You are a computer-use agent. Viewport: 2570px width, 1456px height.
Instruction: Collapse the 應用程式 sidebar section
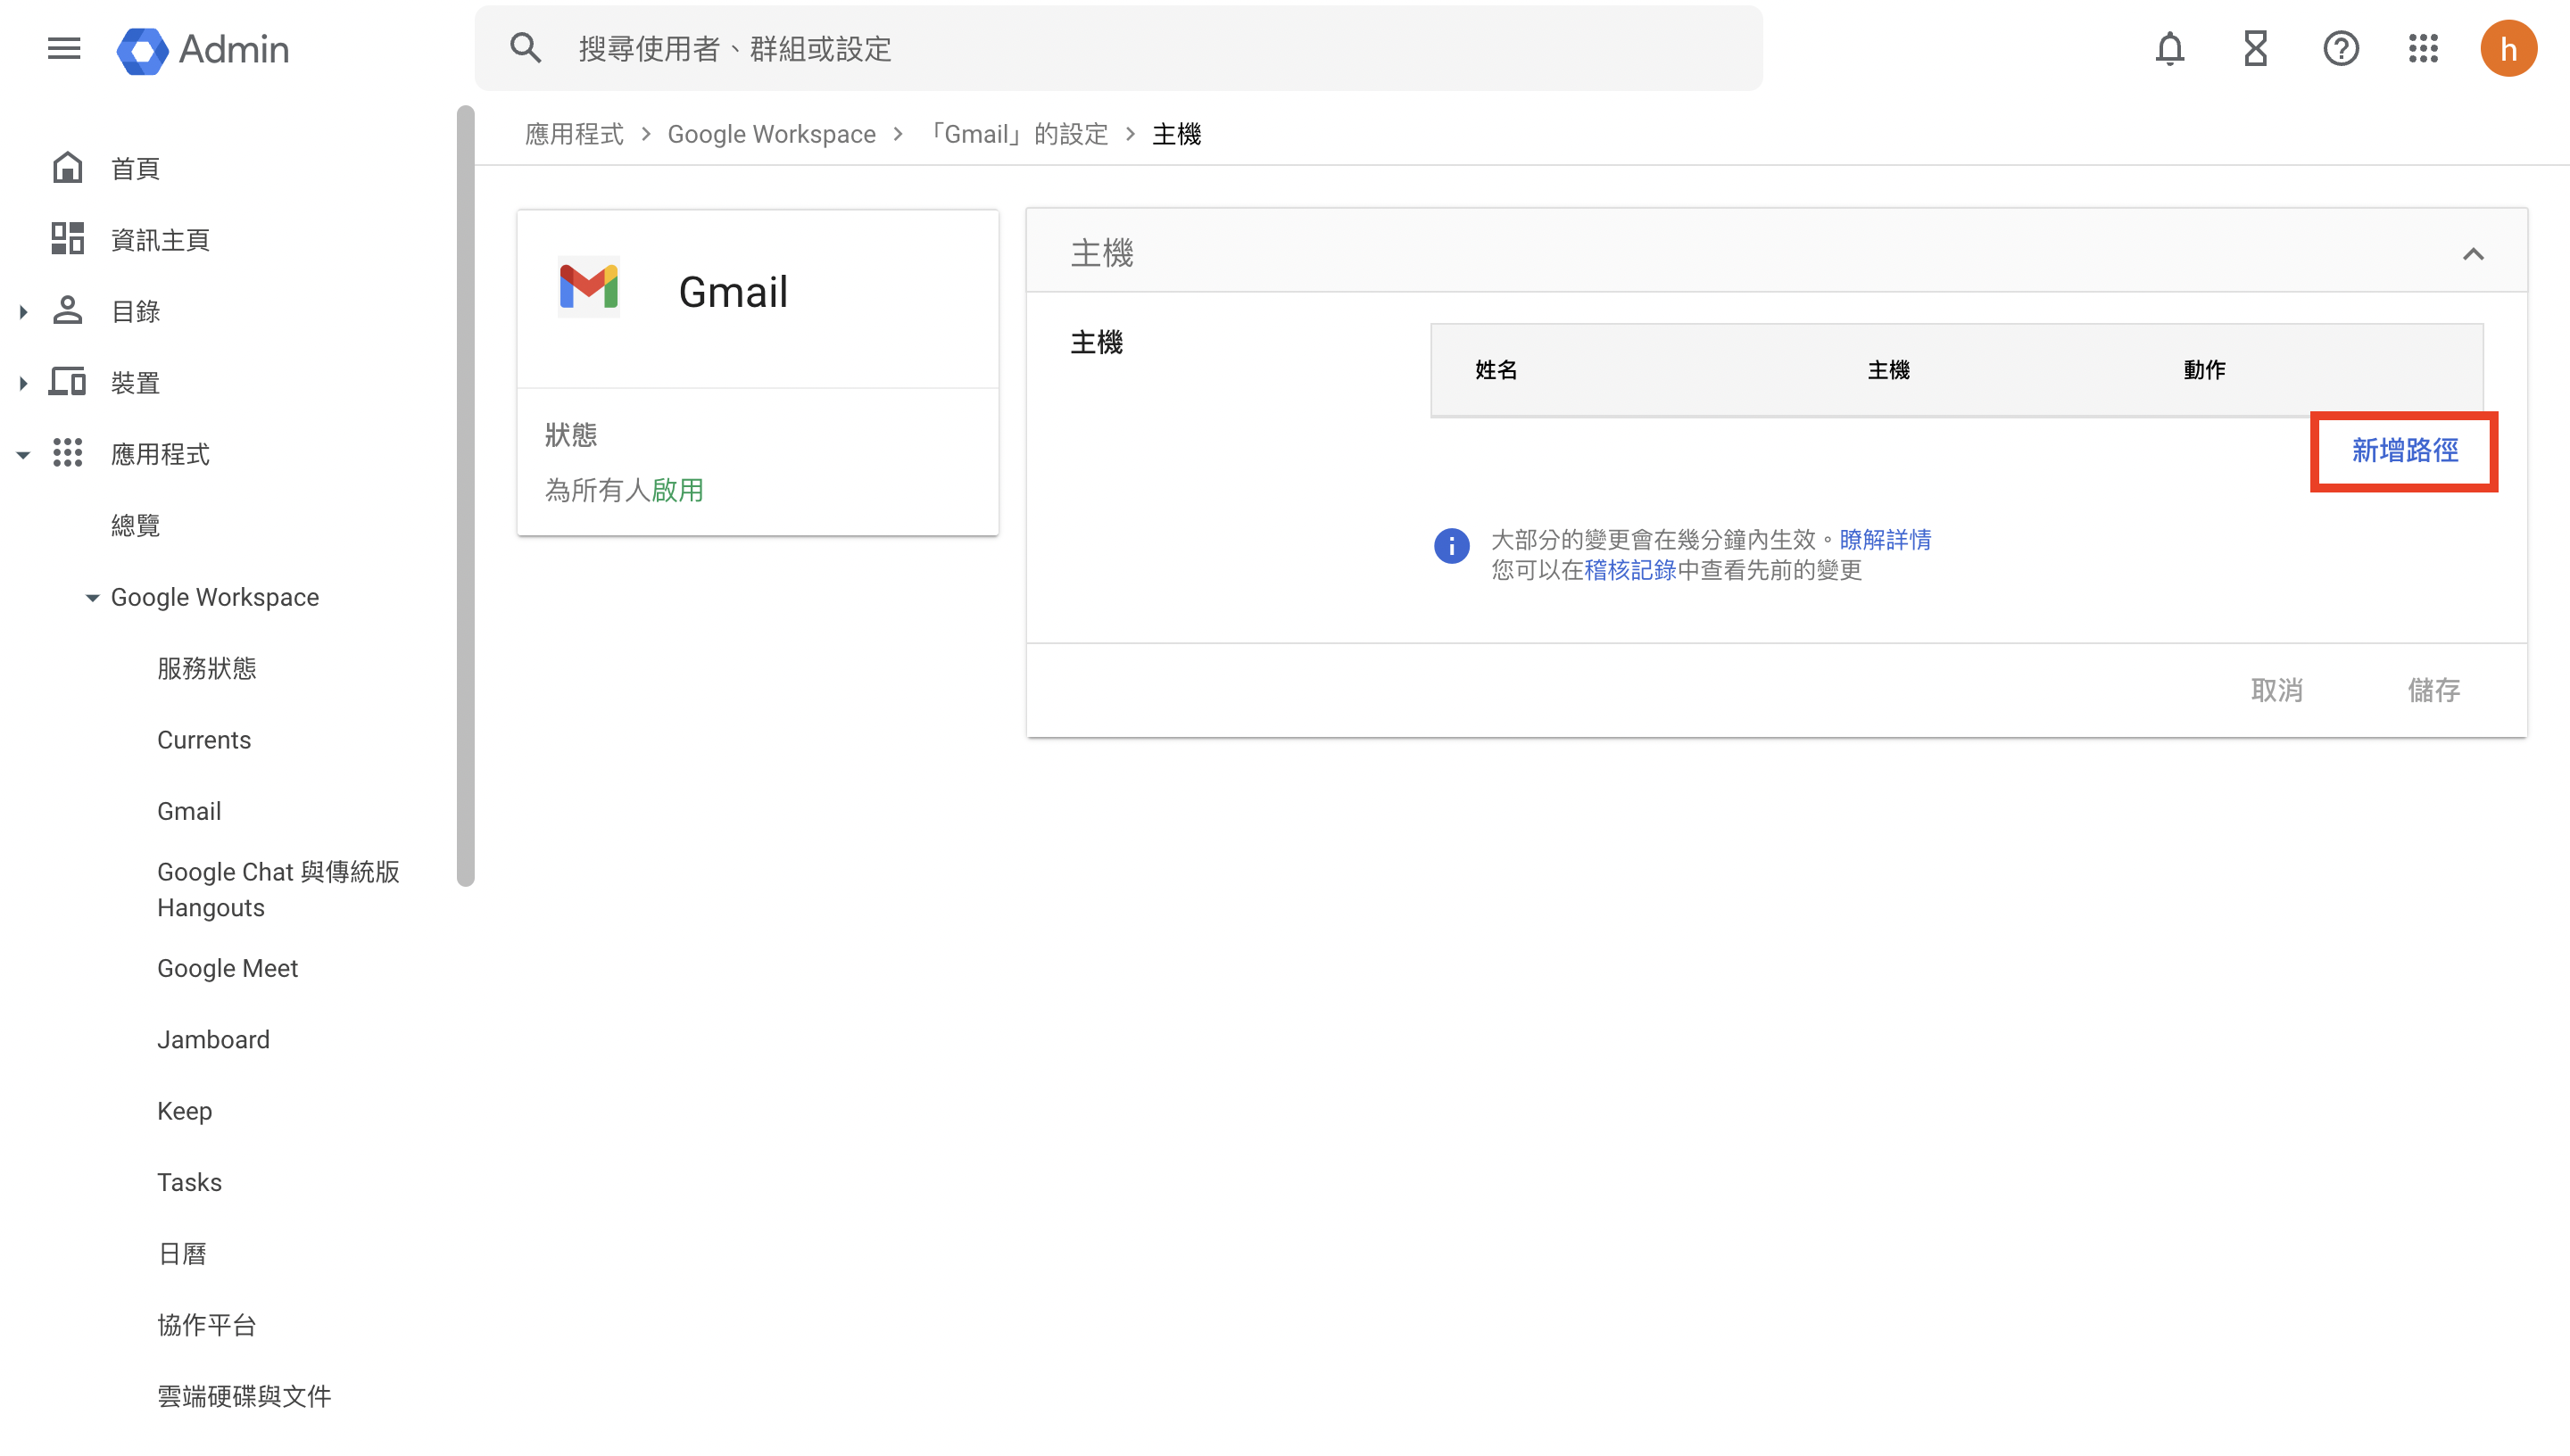tap(23, 455)
